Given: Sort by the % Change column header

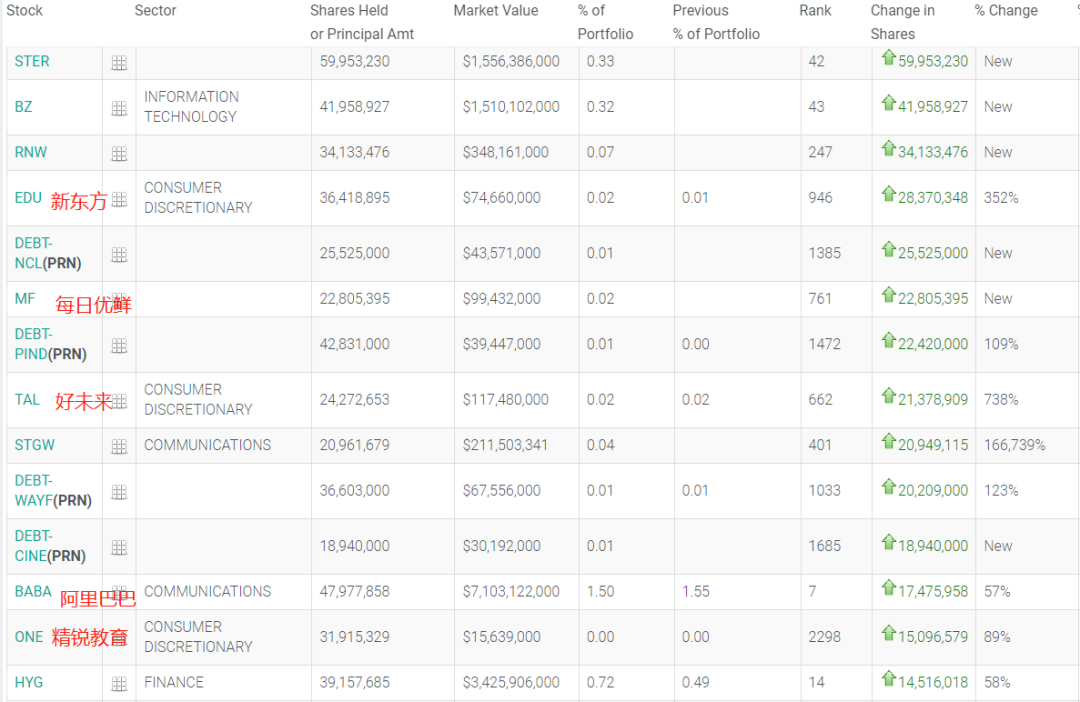Looking at the screenshot, I should pyautogui.click(x=1006, y=11).
